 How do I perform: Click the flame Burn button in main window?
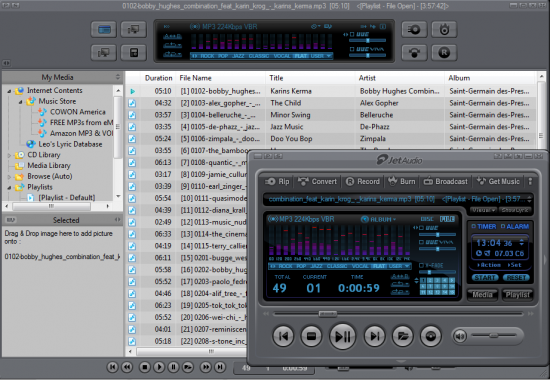pos(444,29)
